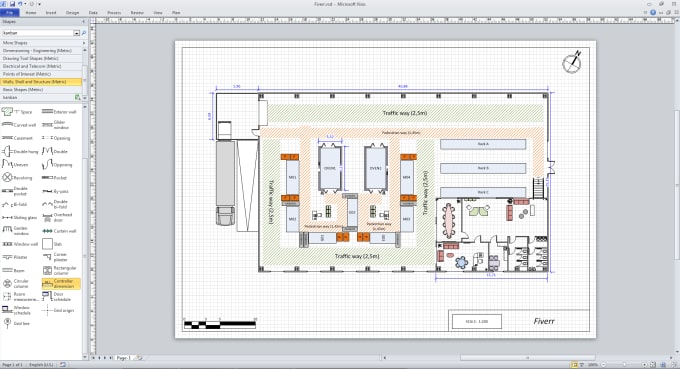680x369 pixels.
Task: Open the shape search box dropdown
Action: [77, 33]
